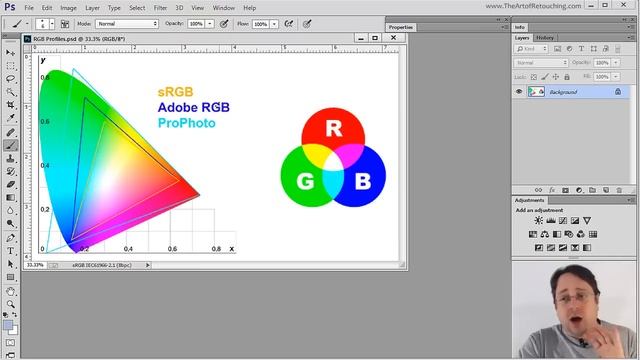640x360 pixels.
Task: Add a Curves adjustment
Action: tap(563, 220)
